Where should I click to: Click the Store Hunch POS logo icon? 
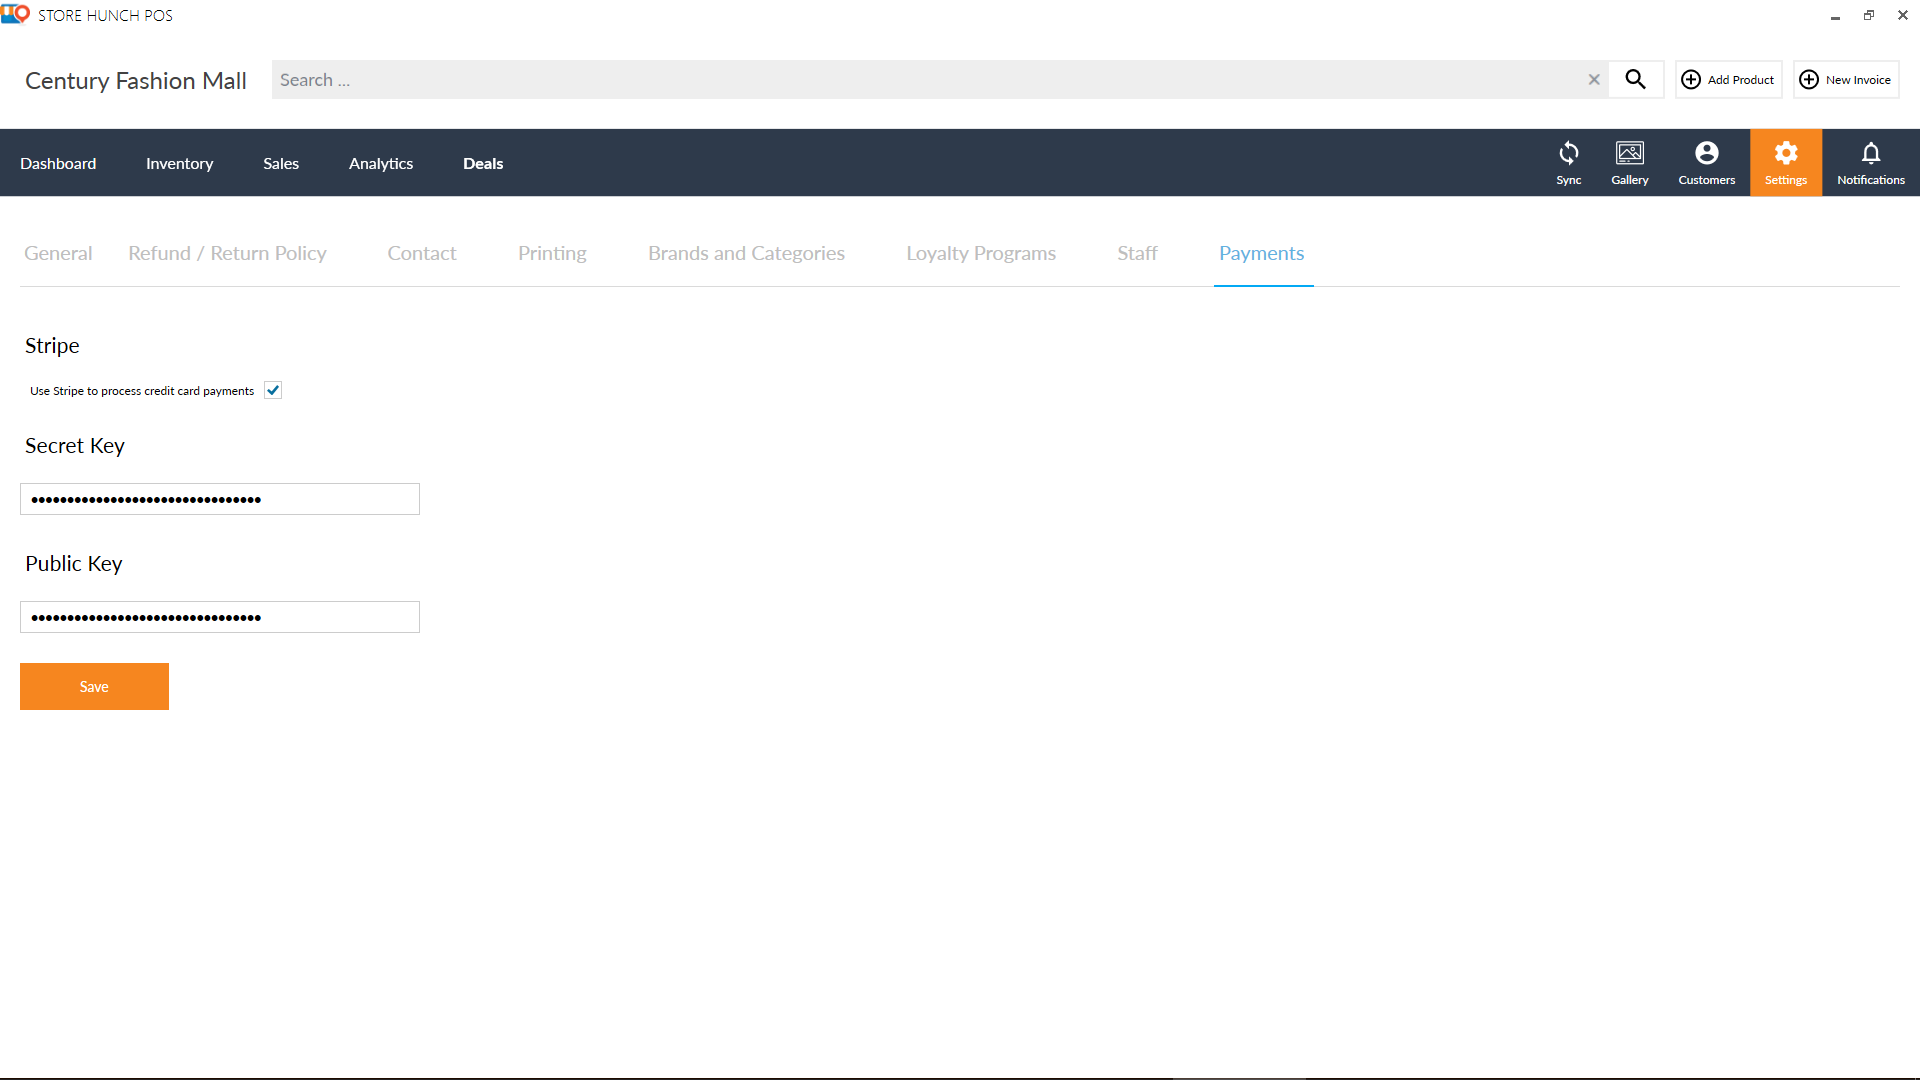[15, 14]
